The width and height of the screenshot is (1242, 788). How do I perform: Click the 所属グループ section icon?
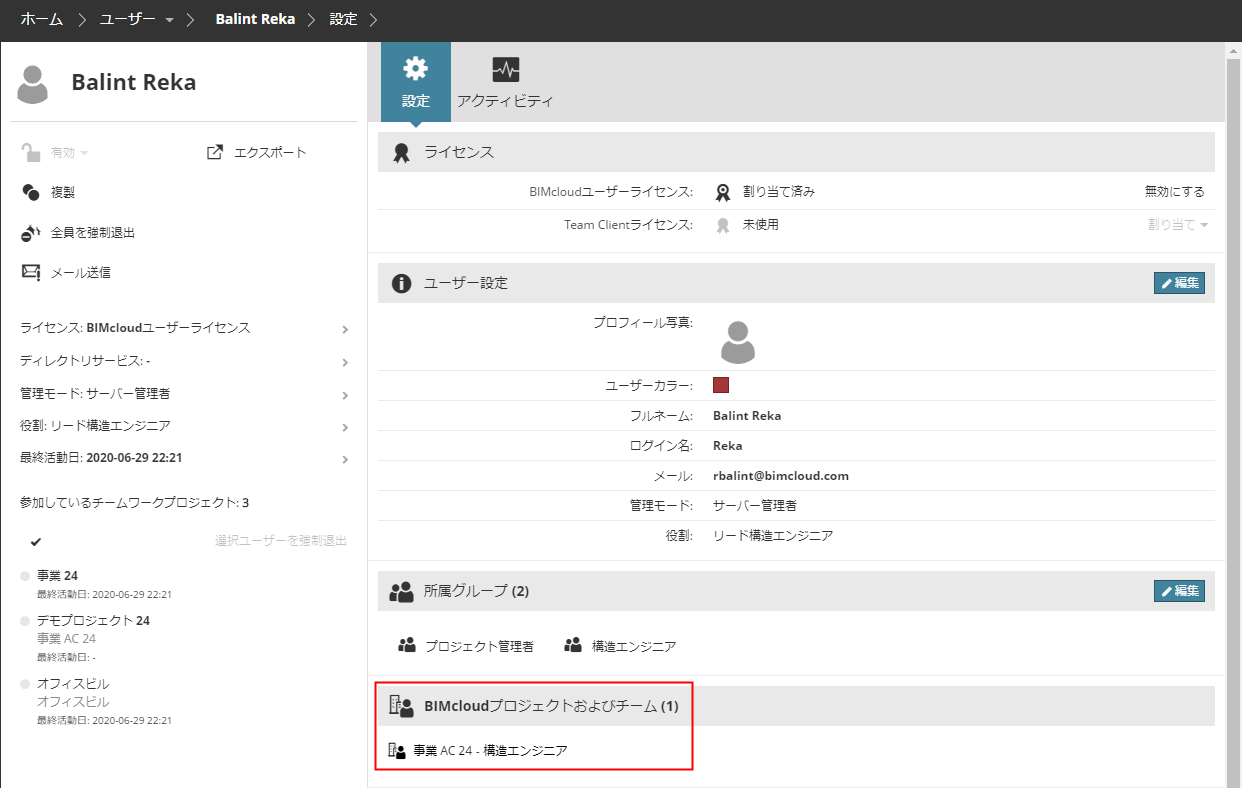click(401, 592)
